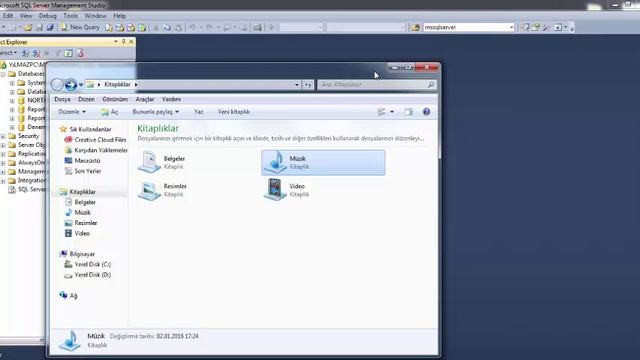Open the View menu in SSMS
This screenshot has width=640, height=360.
pyautogui.click(x=26, y=16)
